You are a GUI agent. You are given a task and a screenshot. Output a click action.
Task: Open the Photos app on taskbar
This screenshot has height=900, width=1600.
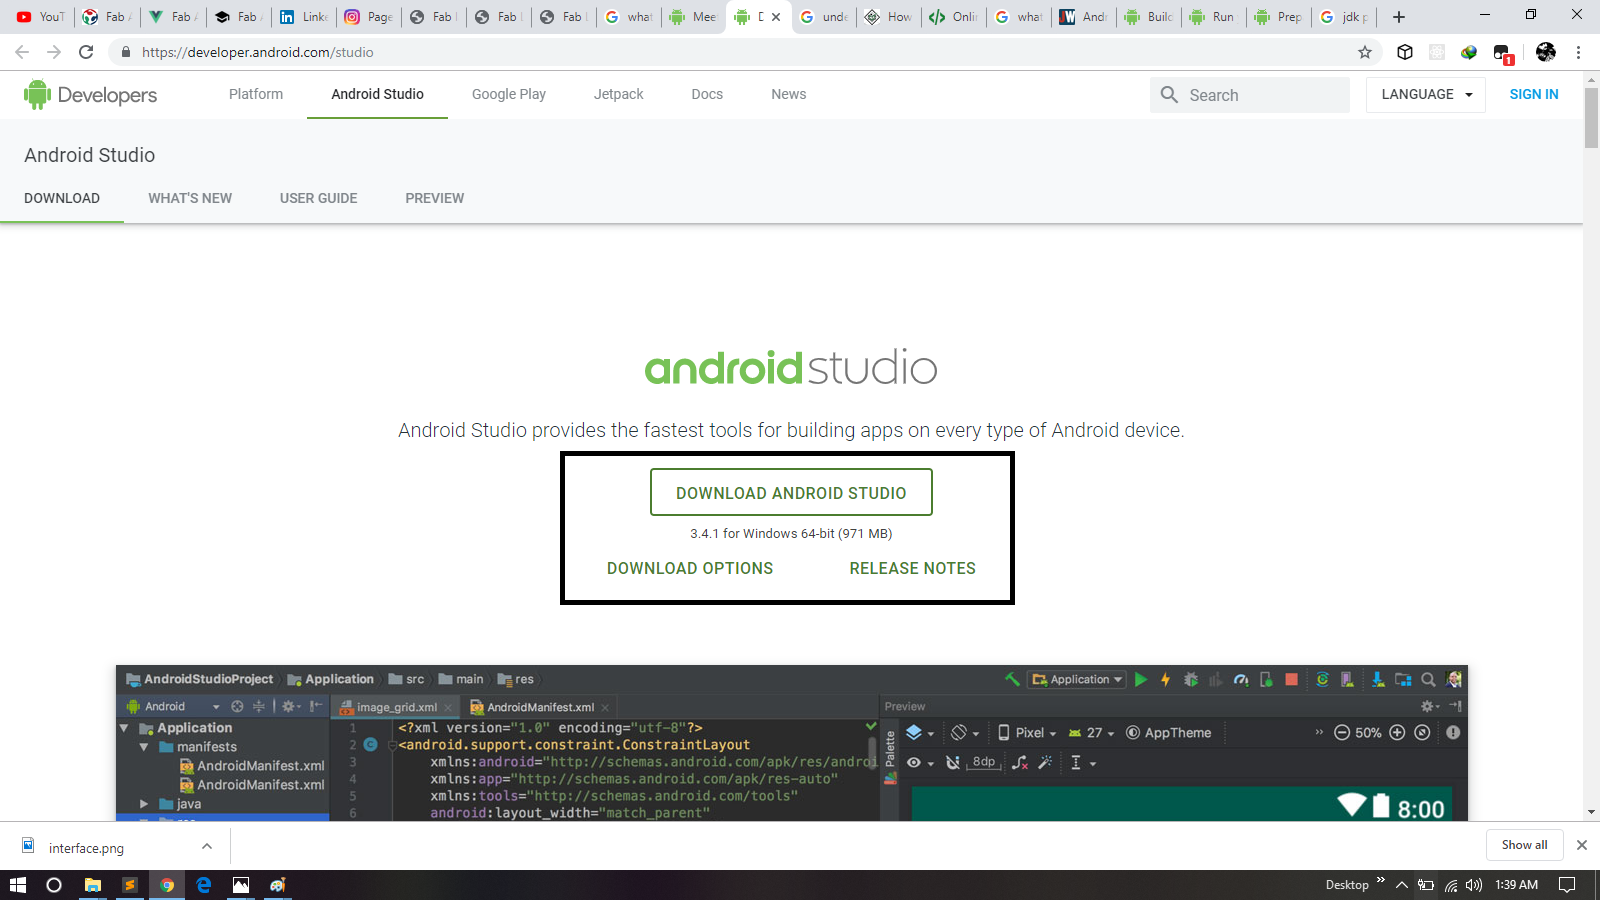pos(241,885)
